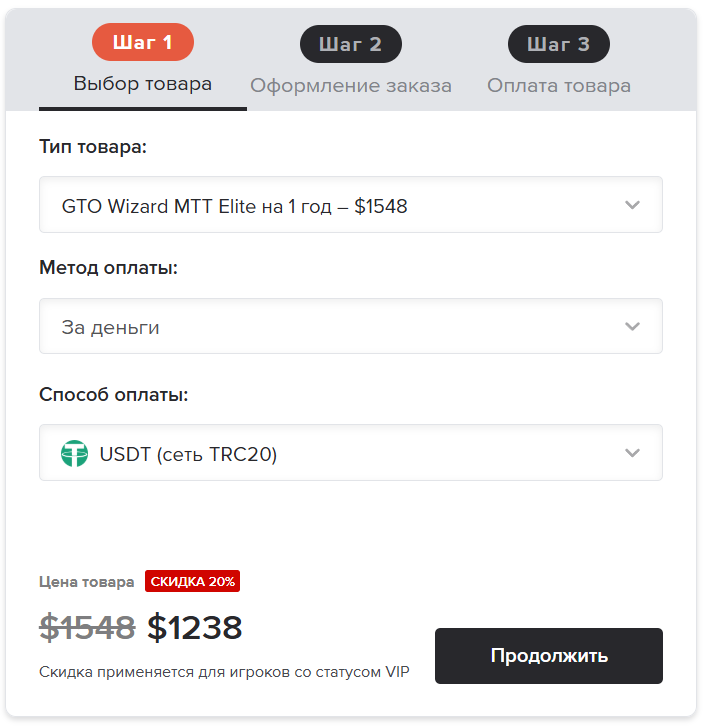Click the VIP discount note text
Image resolution: width=706 pixels, height=727 pixels.
pyautogui.click(x=224, y=671)
